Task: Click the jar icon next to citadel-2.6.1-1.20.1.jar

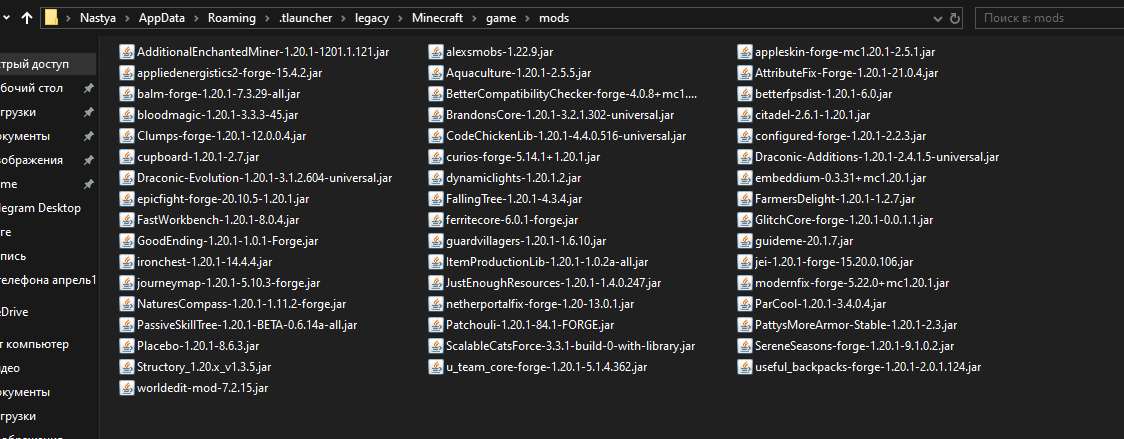Action: tap(745, 115)
